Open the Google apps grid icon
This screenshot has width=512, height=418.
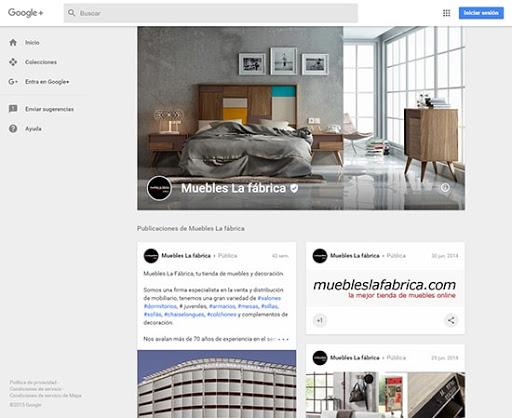pyautogui.click(x=446, y=13)
